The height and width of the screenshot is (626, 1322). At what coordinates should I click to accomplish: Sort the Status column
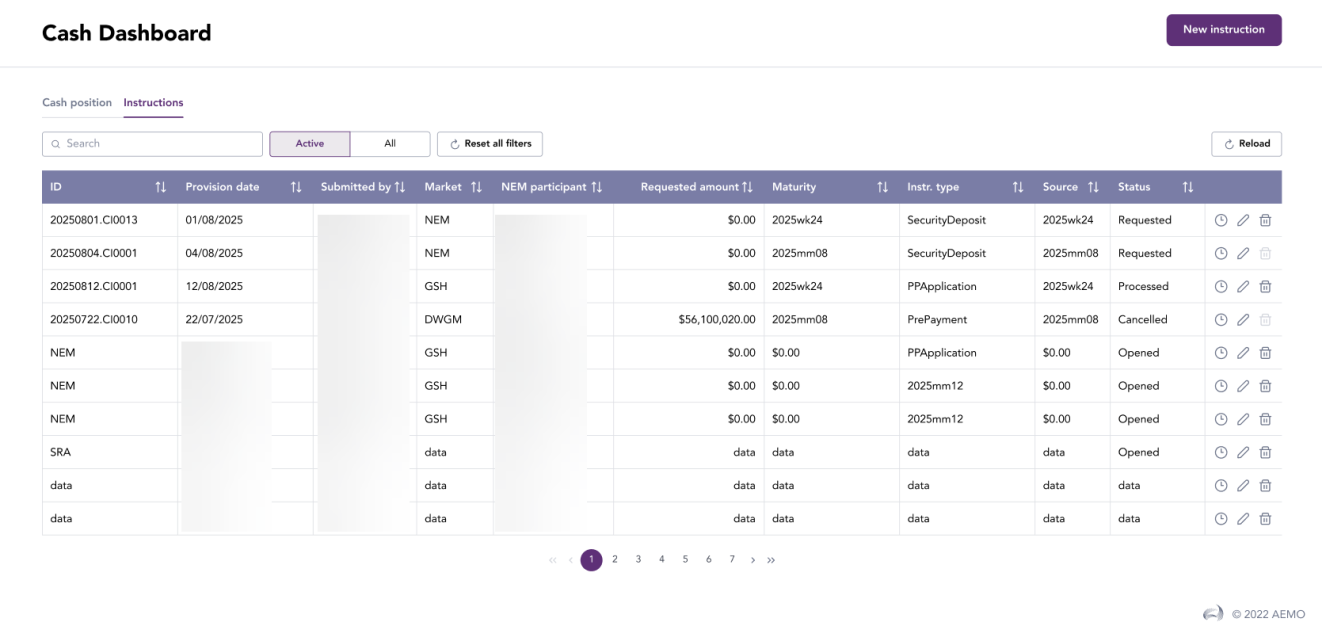1188,187
